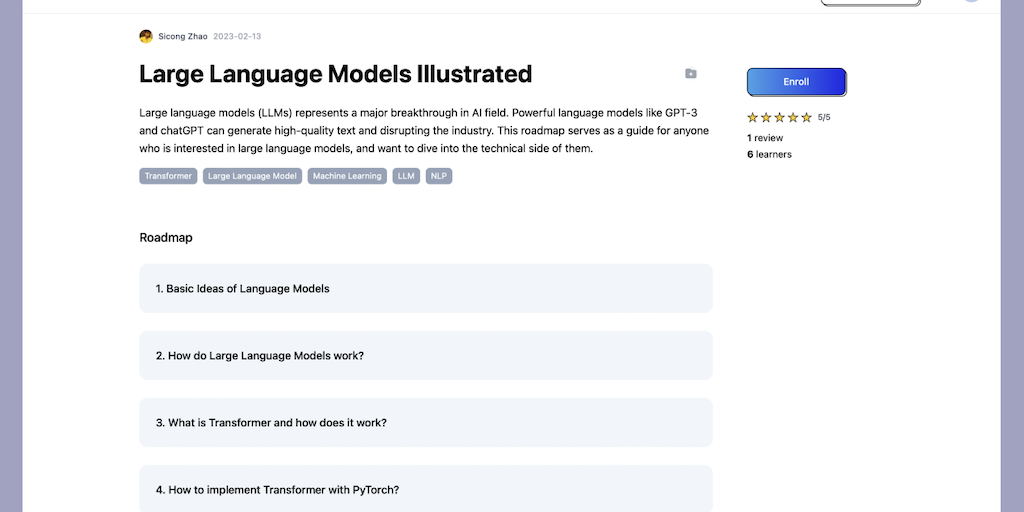Viewport: 1024px width, 512px height.
Task: Click the "6 learners" text
Action: coord(769,154)
